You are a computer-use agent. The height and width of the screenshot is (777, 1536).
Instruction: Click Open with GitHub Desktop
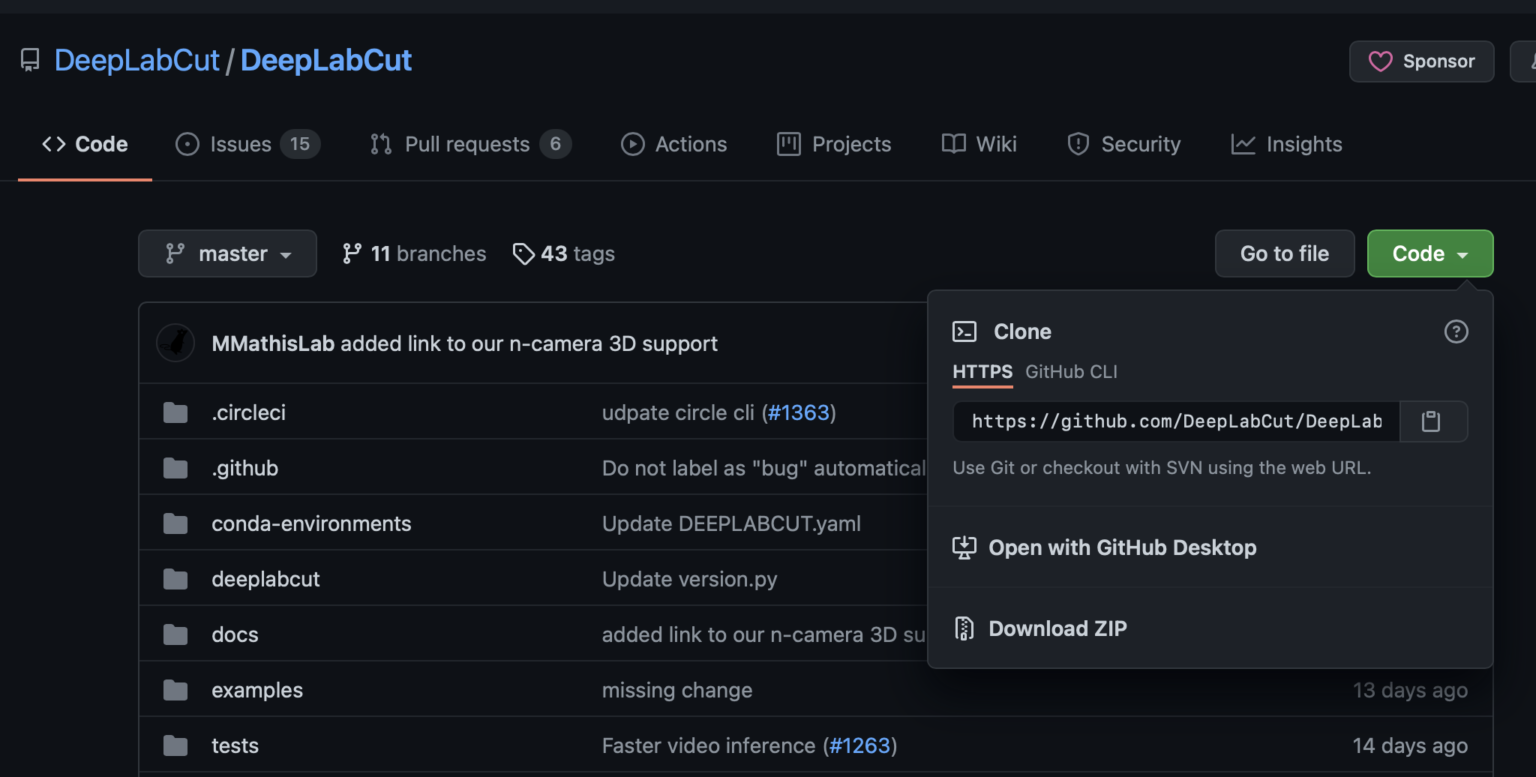(x=1122, y=547)
